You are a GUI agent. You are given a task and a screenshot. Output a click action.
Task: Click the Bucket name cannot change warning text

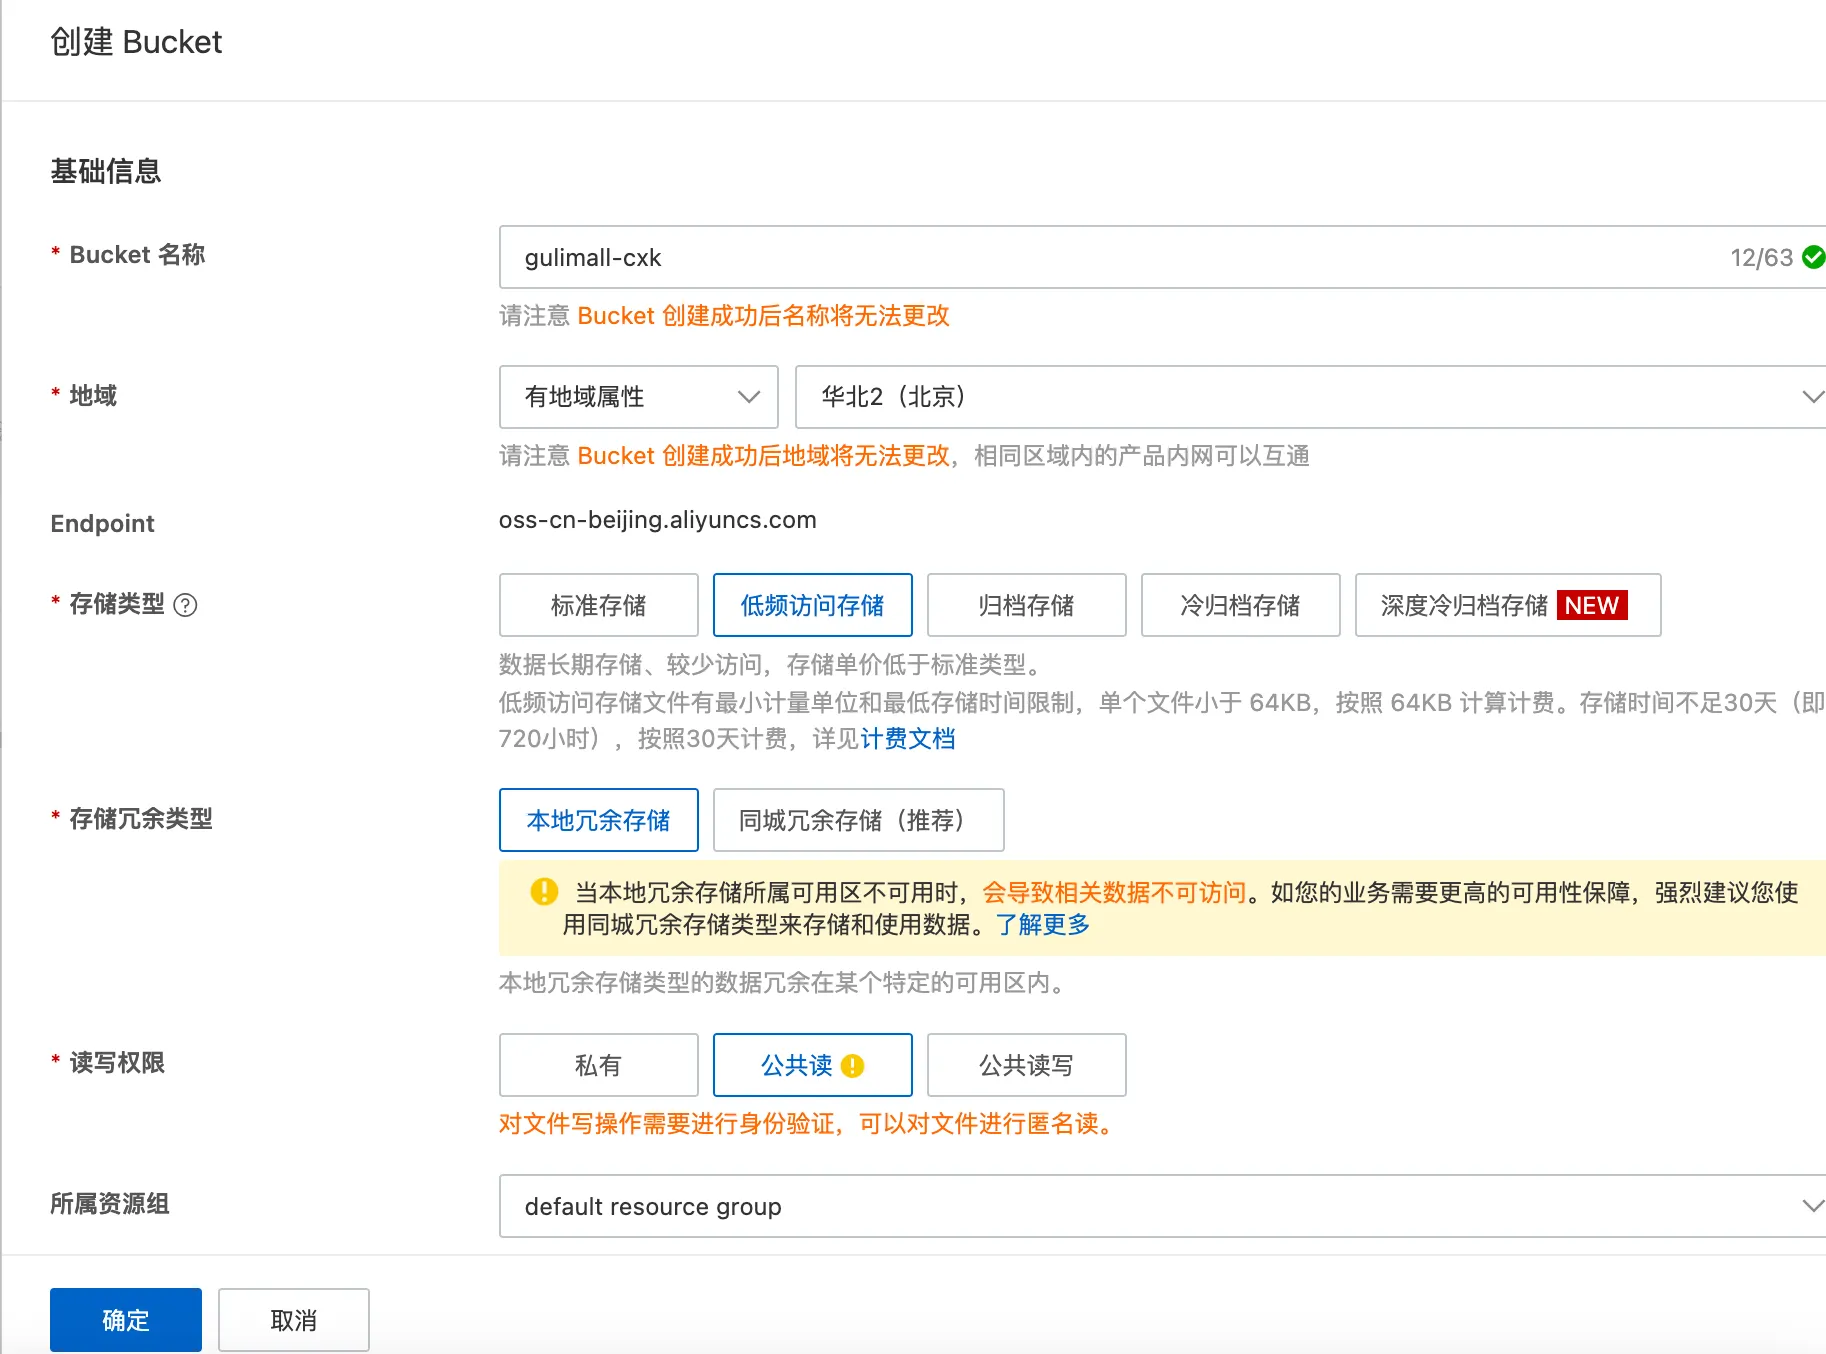point(764,316)
